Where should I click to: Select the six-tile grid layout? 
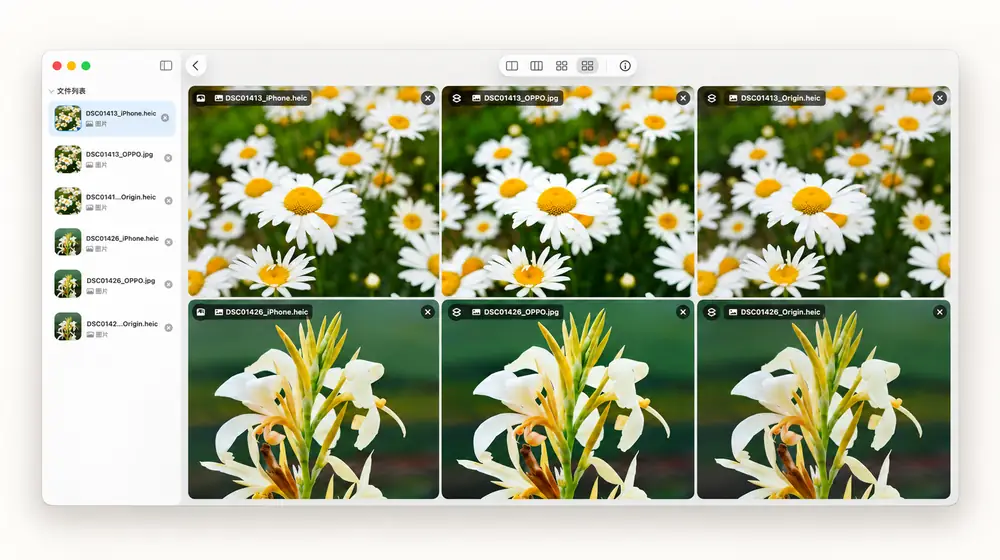587,66
